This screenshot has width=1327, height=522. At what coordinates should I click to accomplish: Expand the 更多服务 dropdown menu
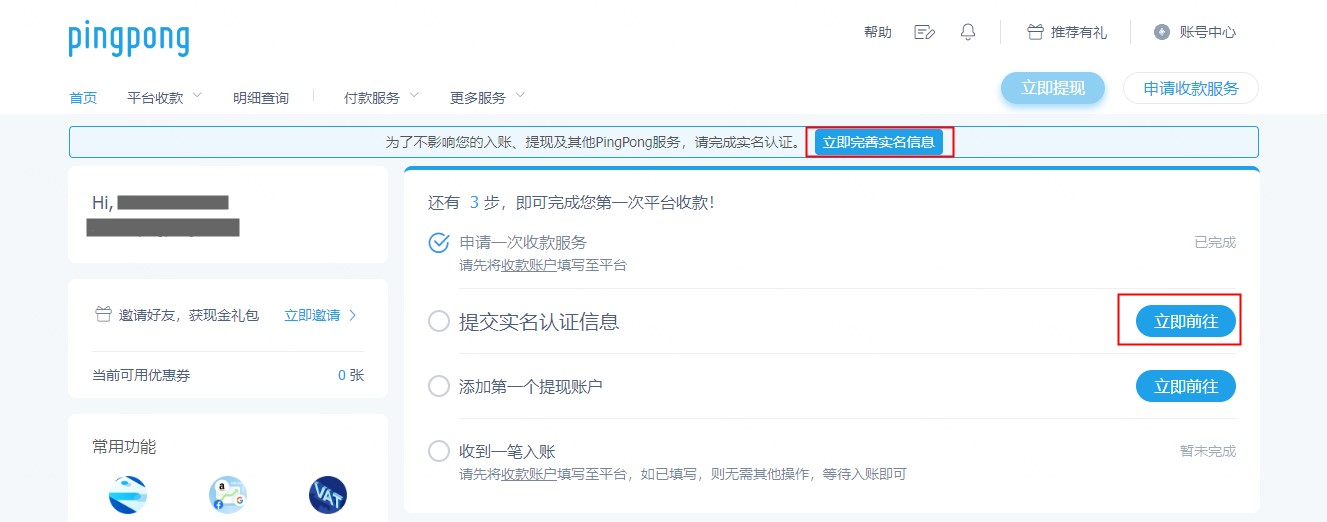click(x=487, y=98)
